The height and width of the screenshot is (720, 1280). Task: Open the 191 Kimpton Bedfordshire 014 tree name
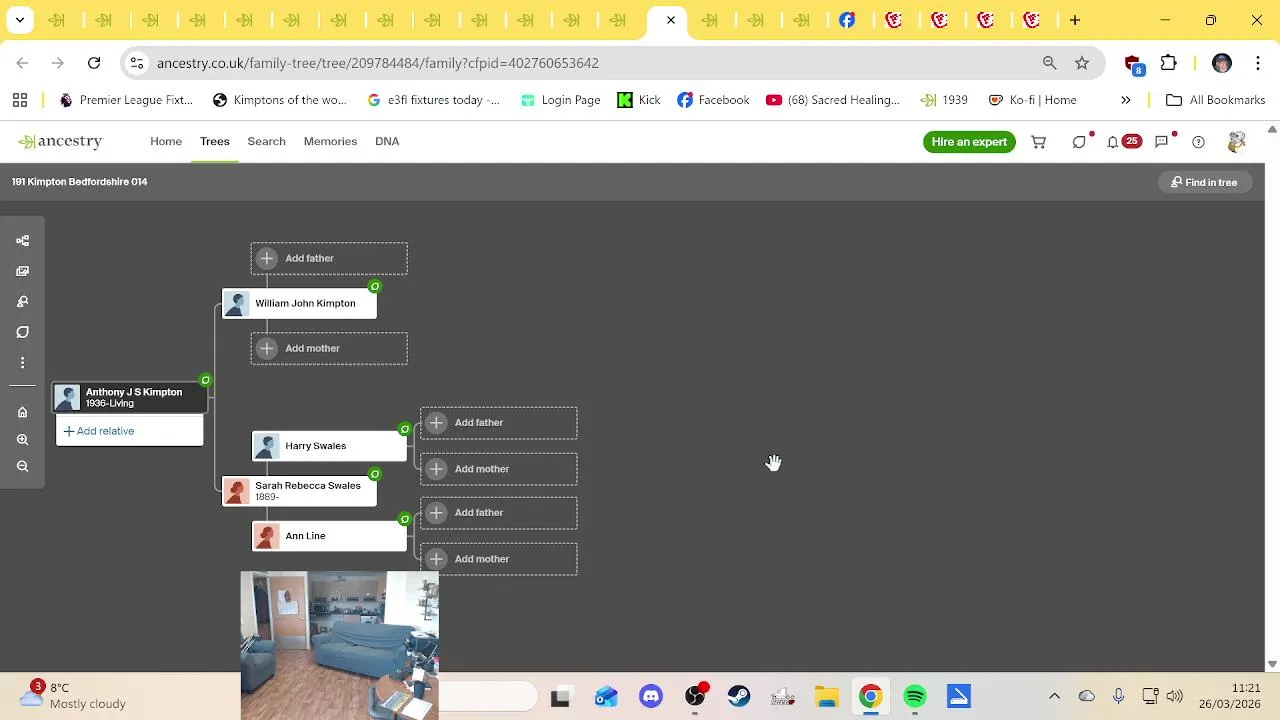click(80, 182)
